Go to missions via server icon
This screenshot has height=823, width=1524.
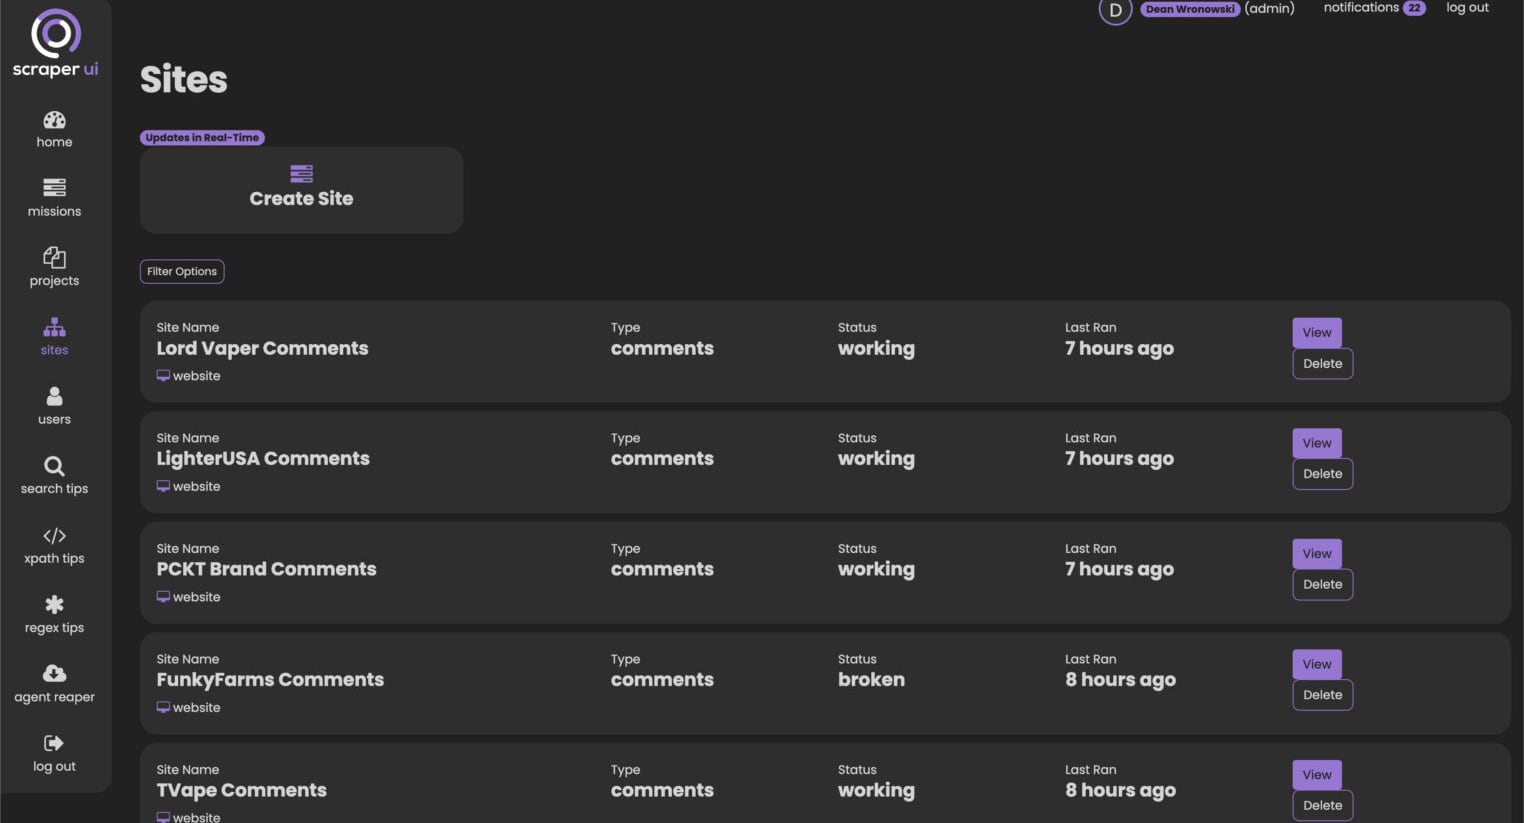(x=54, y=188)
